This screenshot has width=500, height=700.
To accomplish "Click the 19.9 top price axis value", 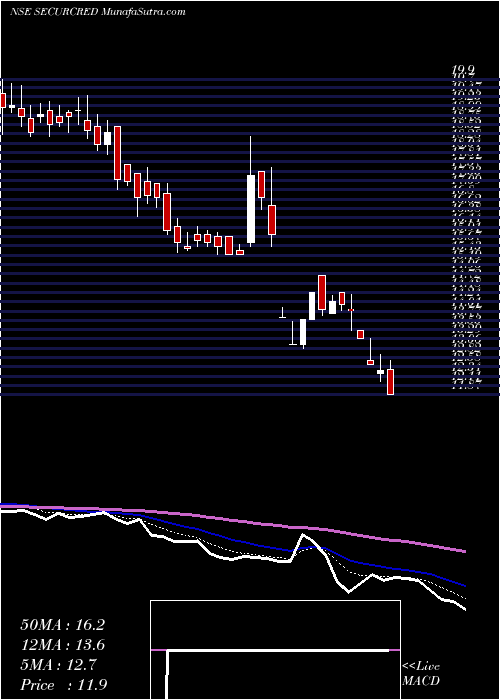I will coord(463,70).
